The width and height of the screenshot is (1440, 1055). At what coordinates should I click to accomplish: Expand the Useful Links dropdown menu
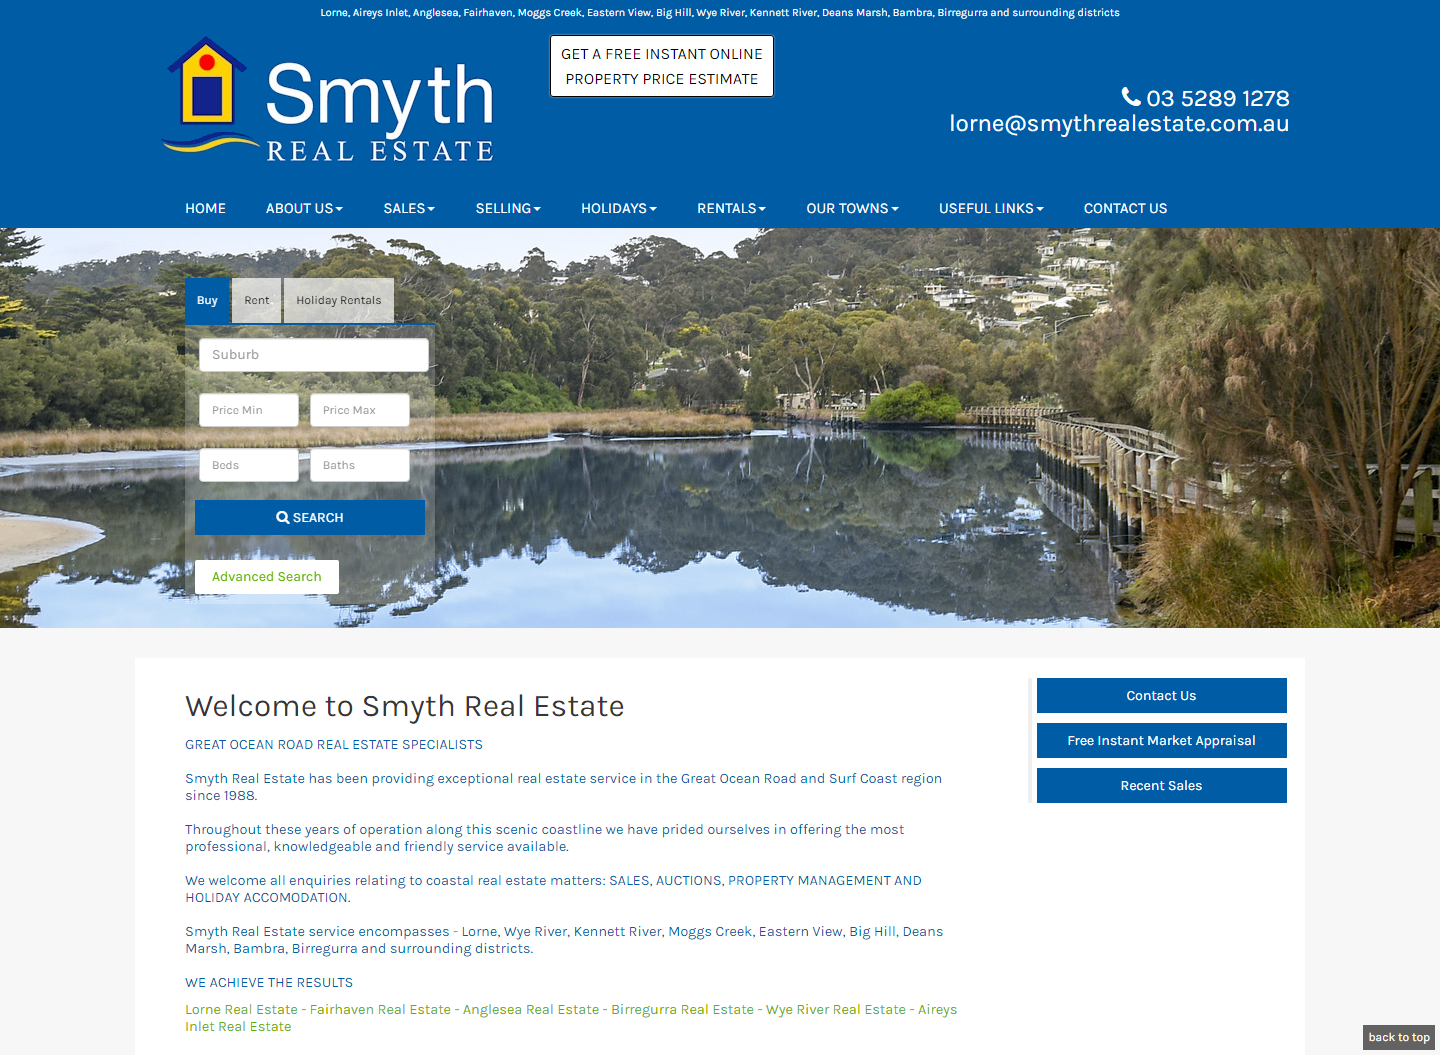pos(991,208)
